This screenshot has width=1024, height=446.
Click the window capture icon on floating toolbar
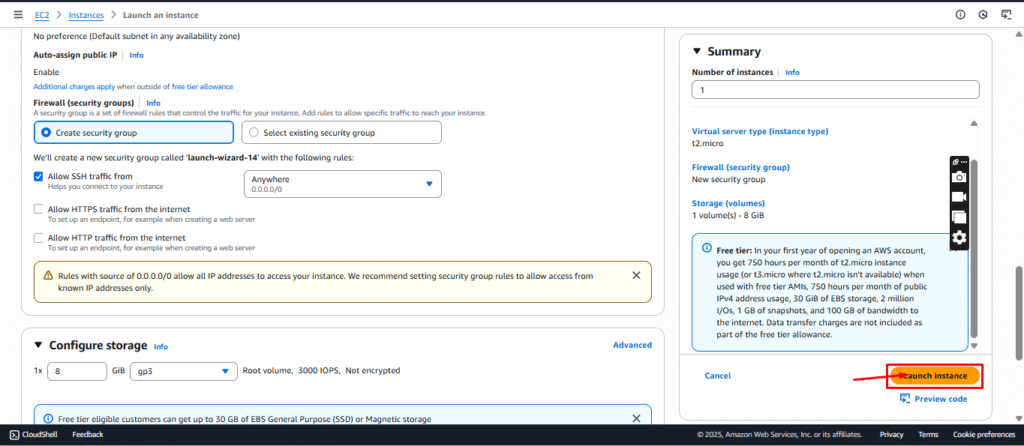tap(959, 217)
